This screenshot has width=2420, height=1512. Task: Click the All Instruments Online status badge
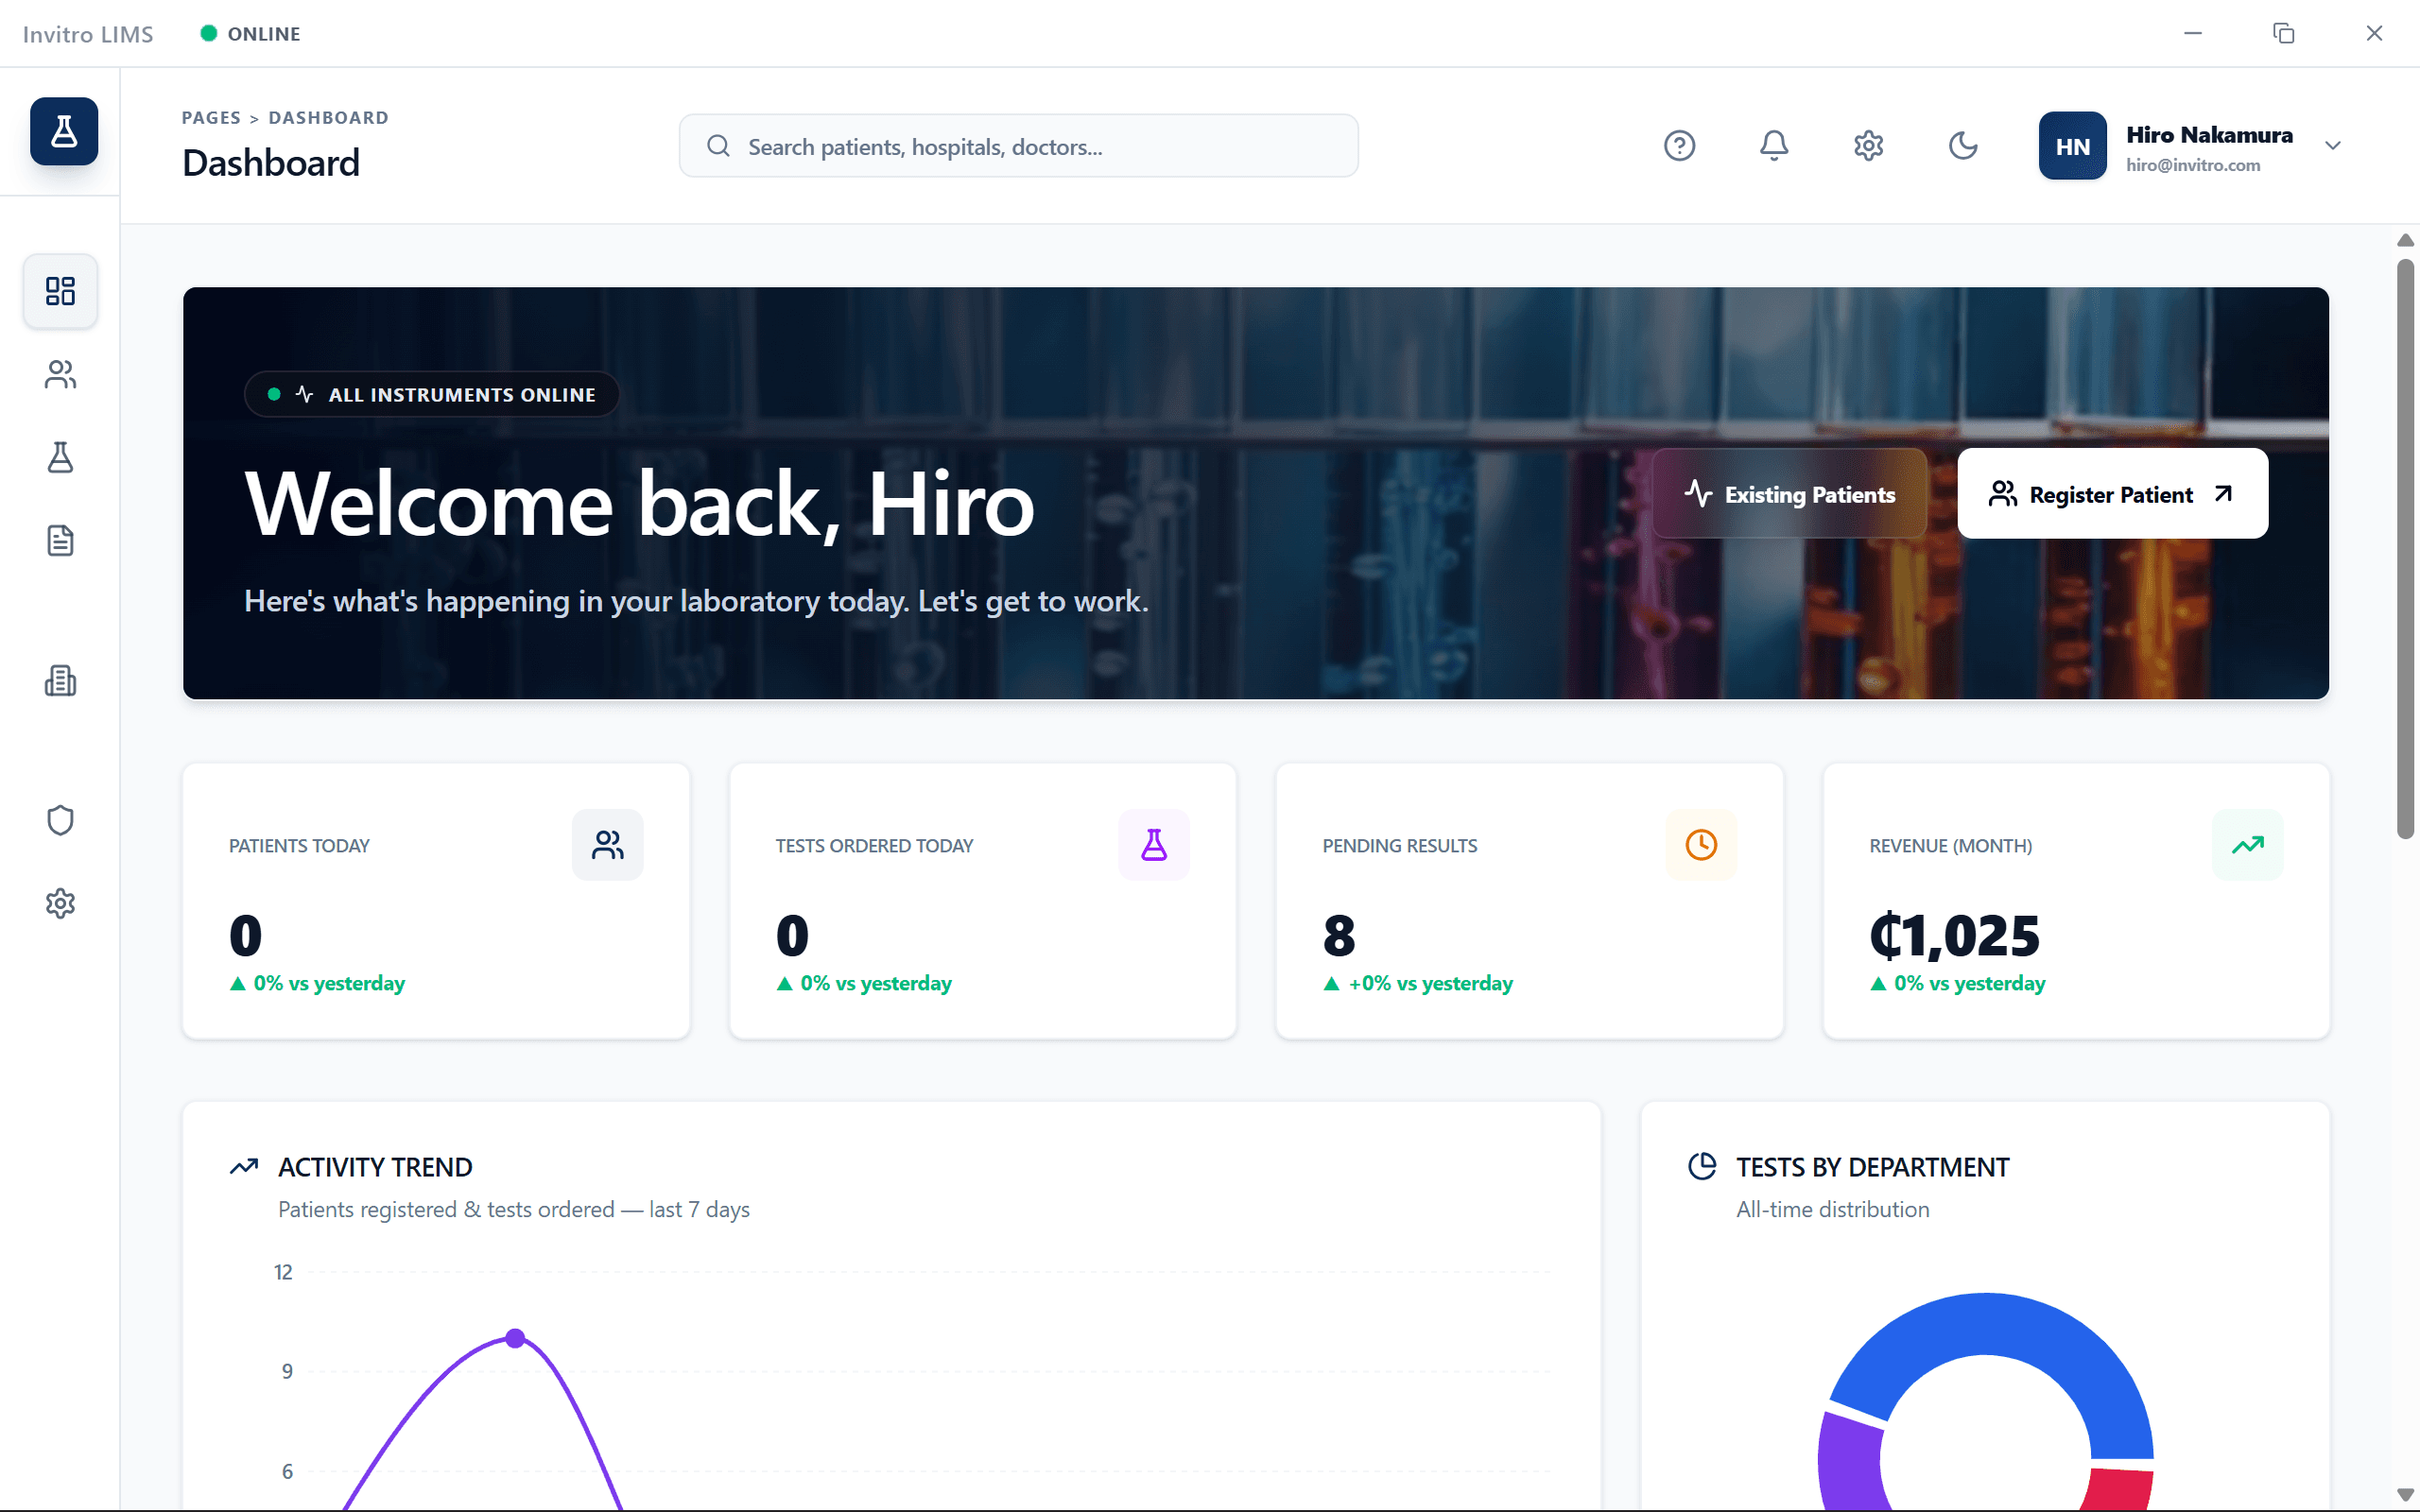tap(431, 395)
